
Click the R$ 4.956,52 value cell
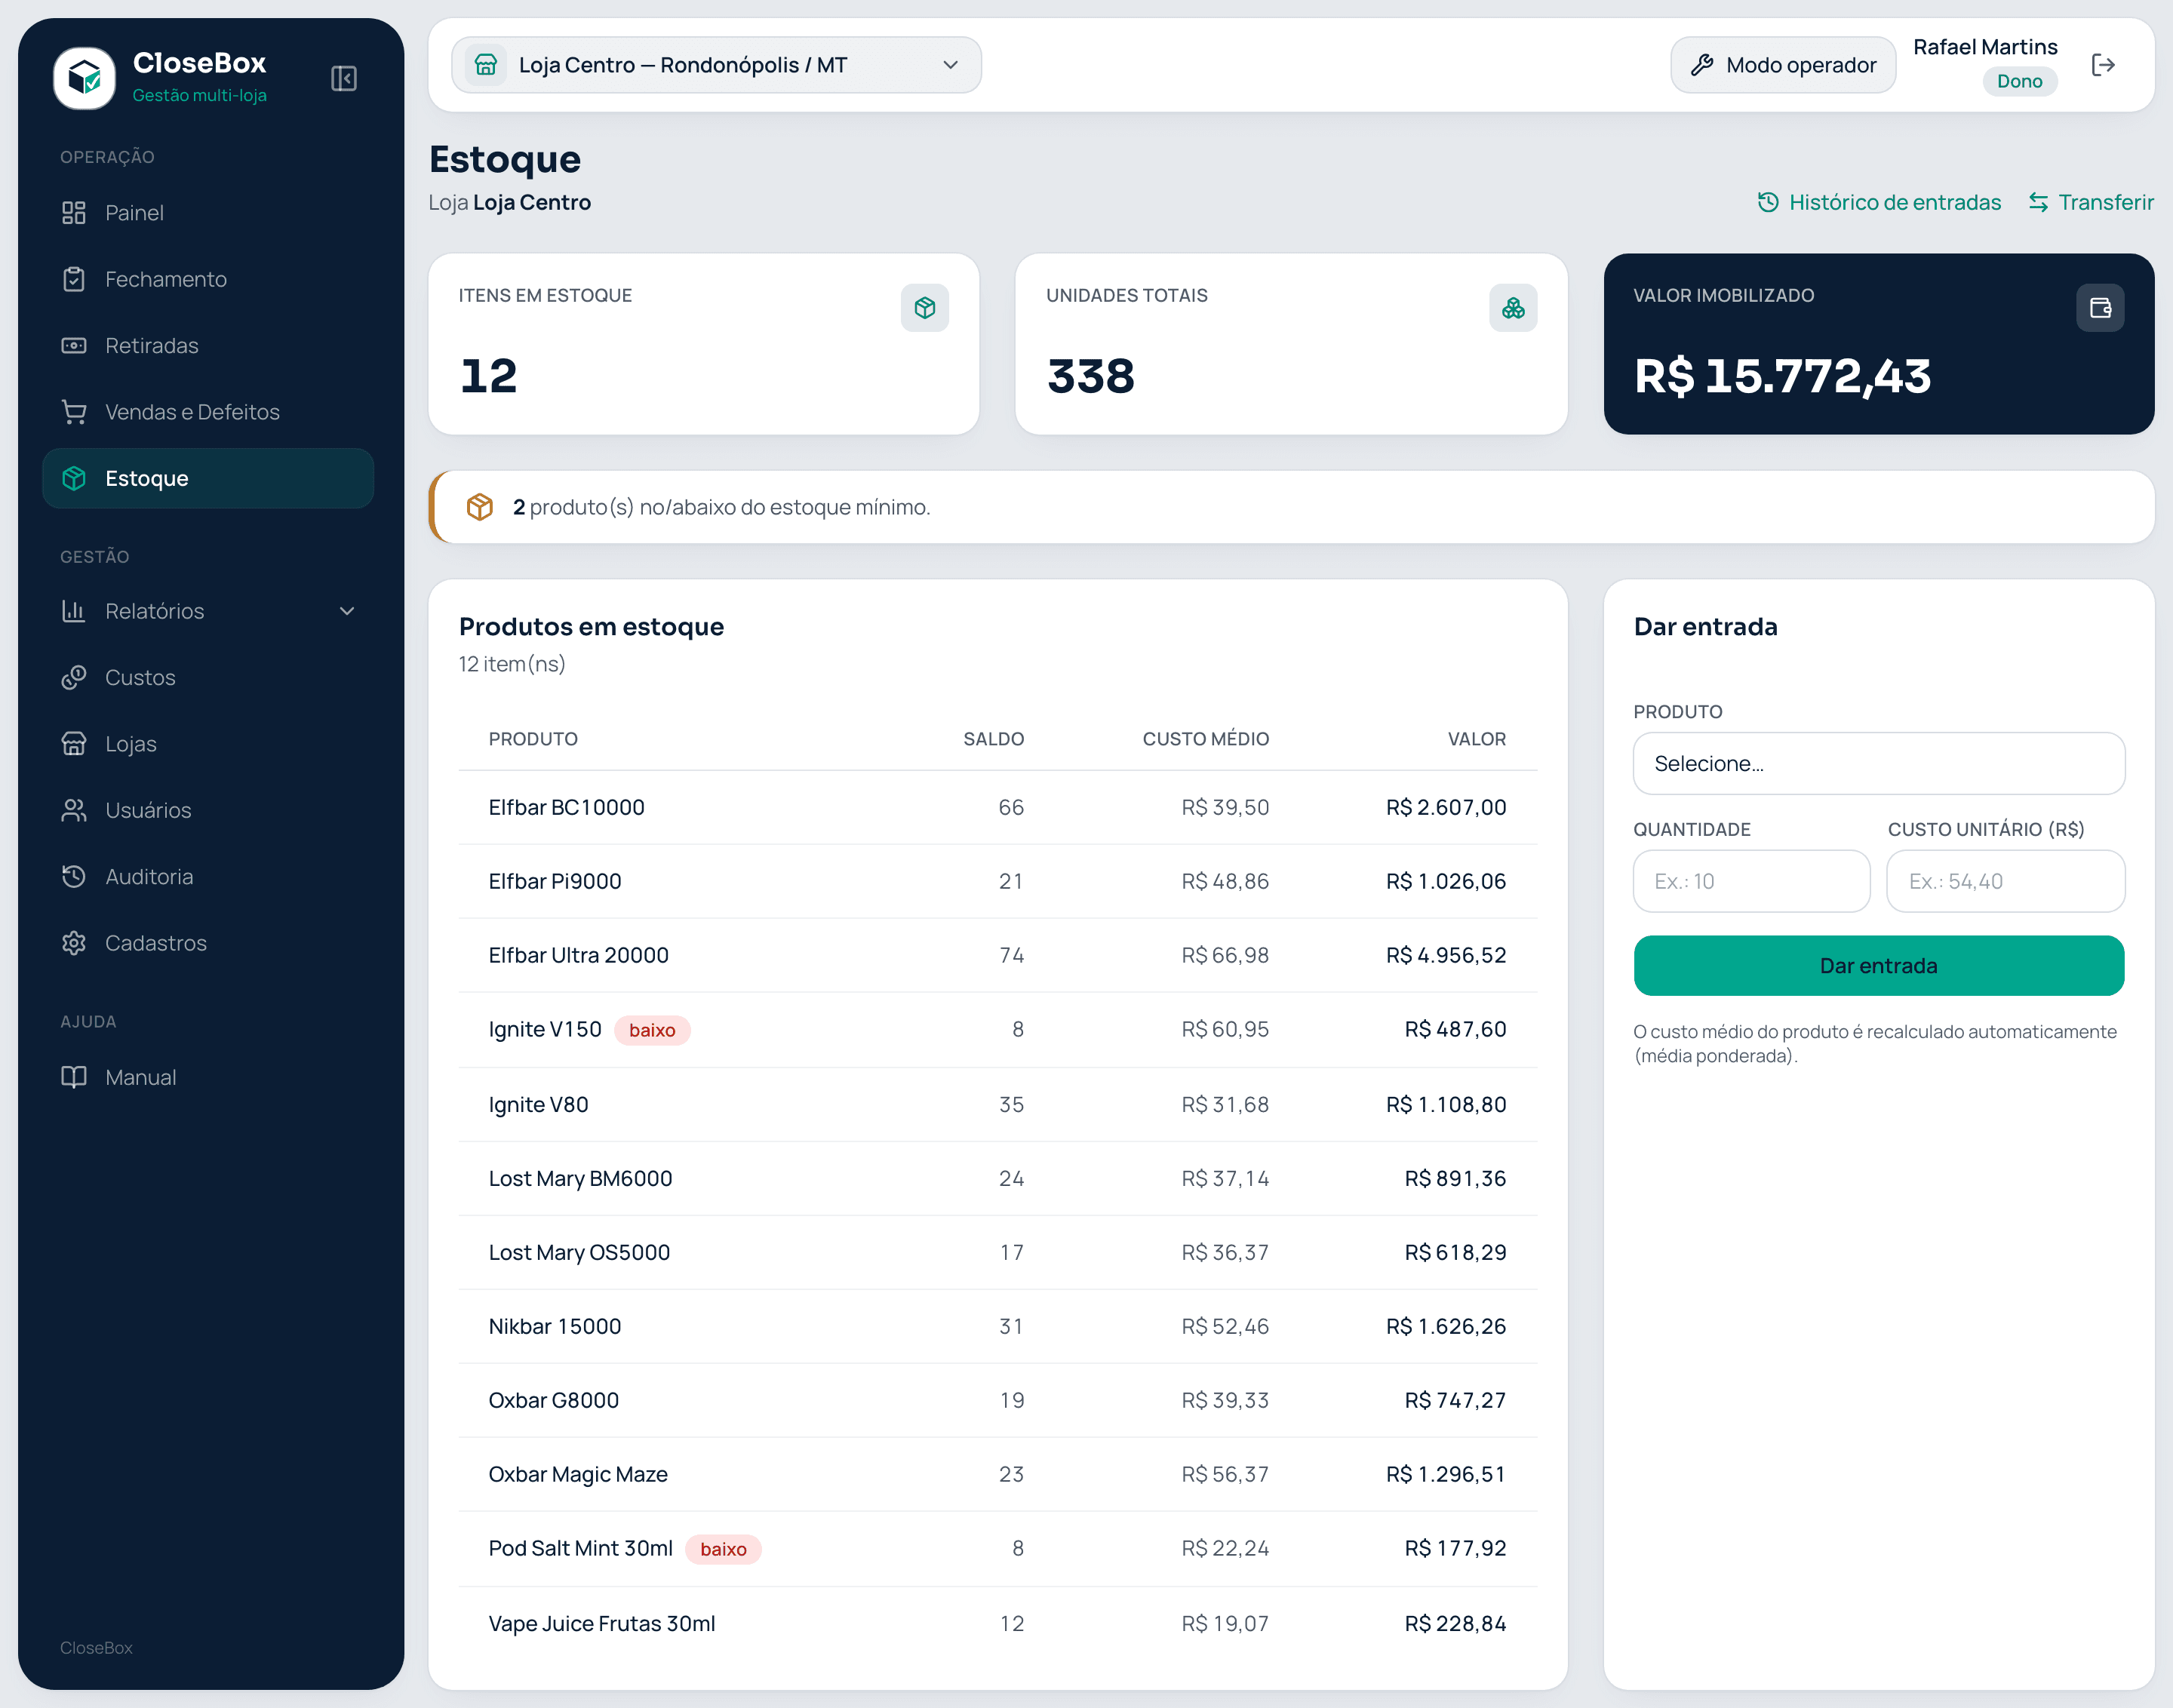click(1446, 955)
